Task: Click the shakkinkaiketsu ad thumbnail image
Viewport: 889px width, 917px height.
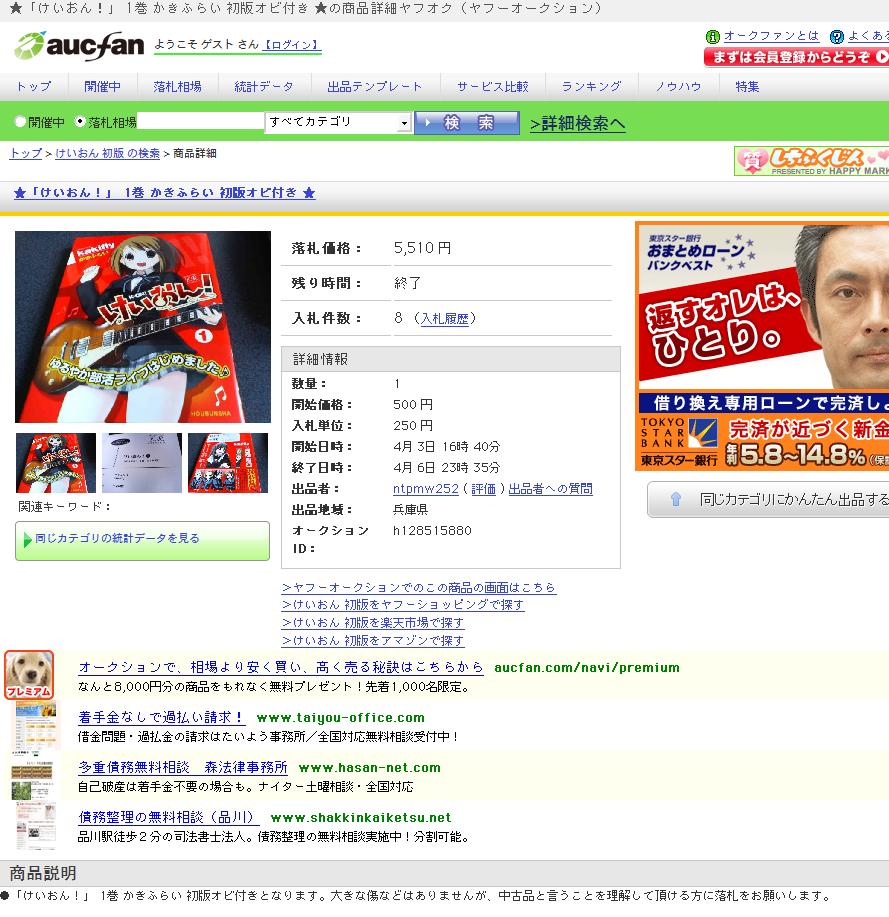Action: point(36,826)
